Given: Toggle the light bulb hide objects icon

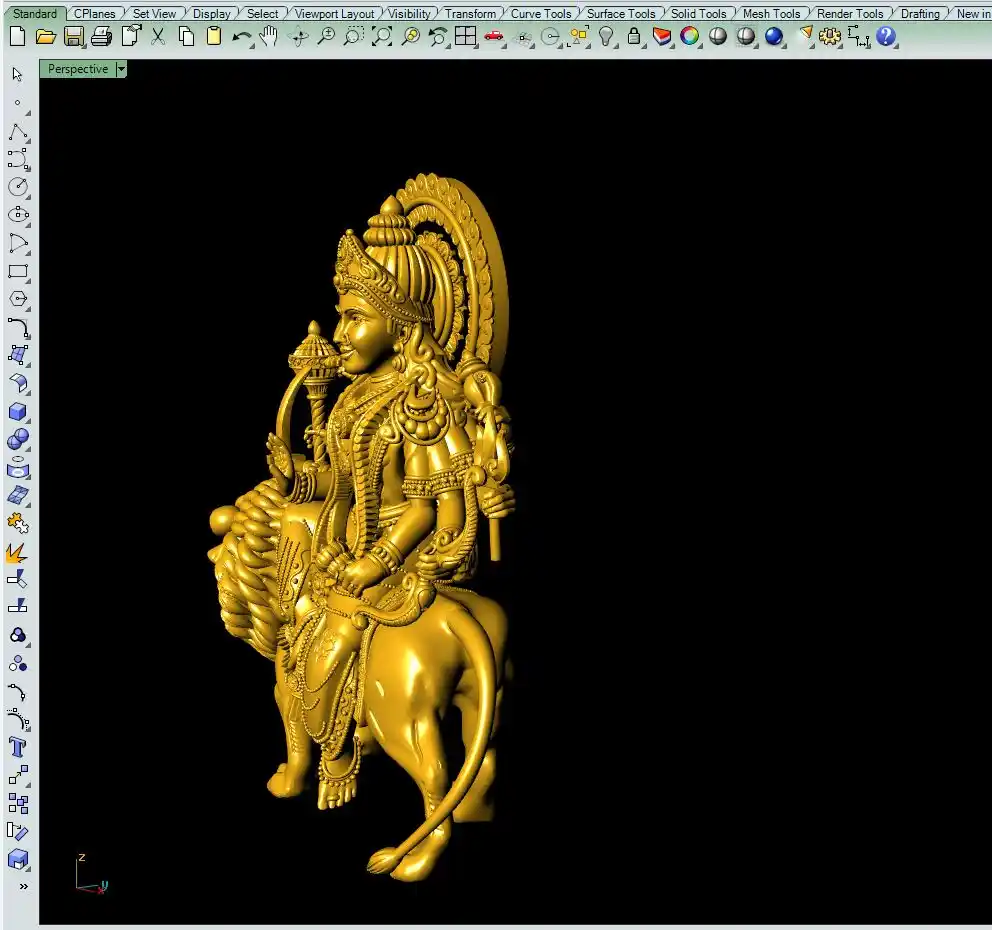Looking at the screenshot, I should click(x=606, y=37).
